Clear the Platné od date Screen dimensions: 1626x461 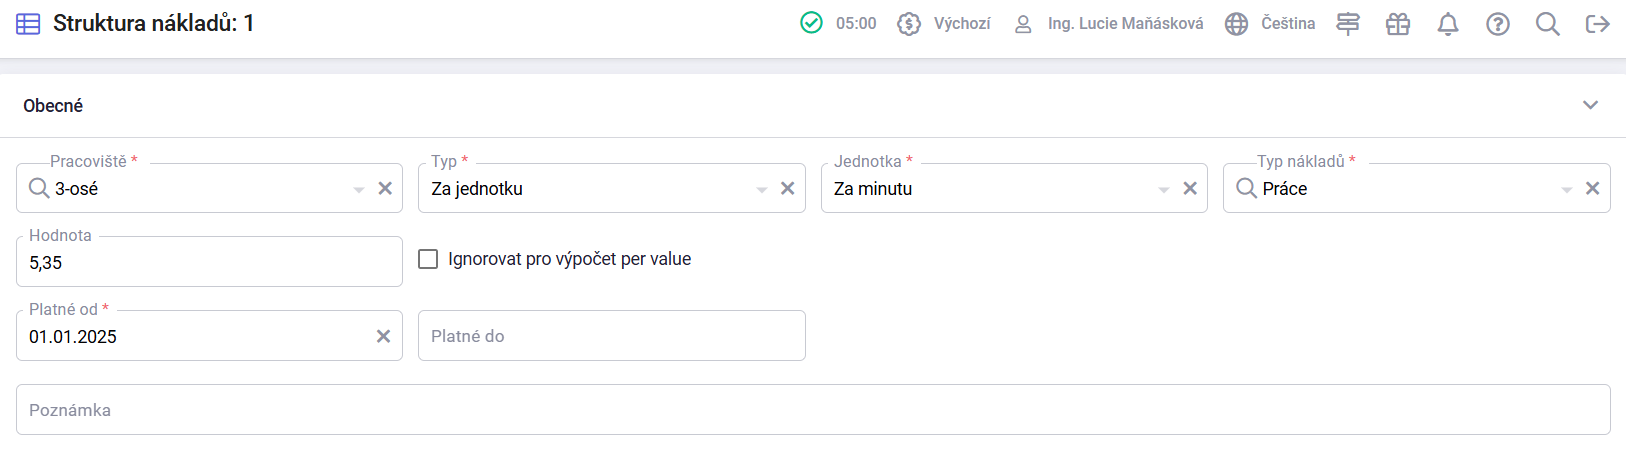[383, 336]
